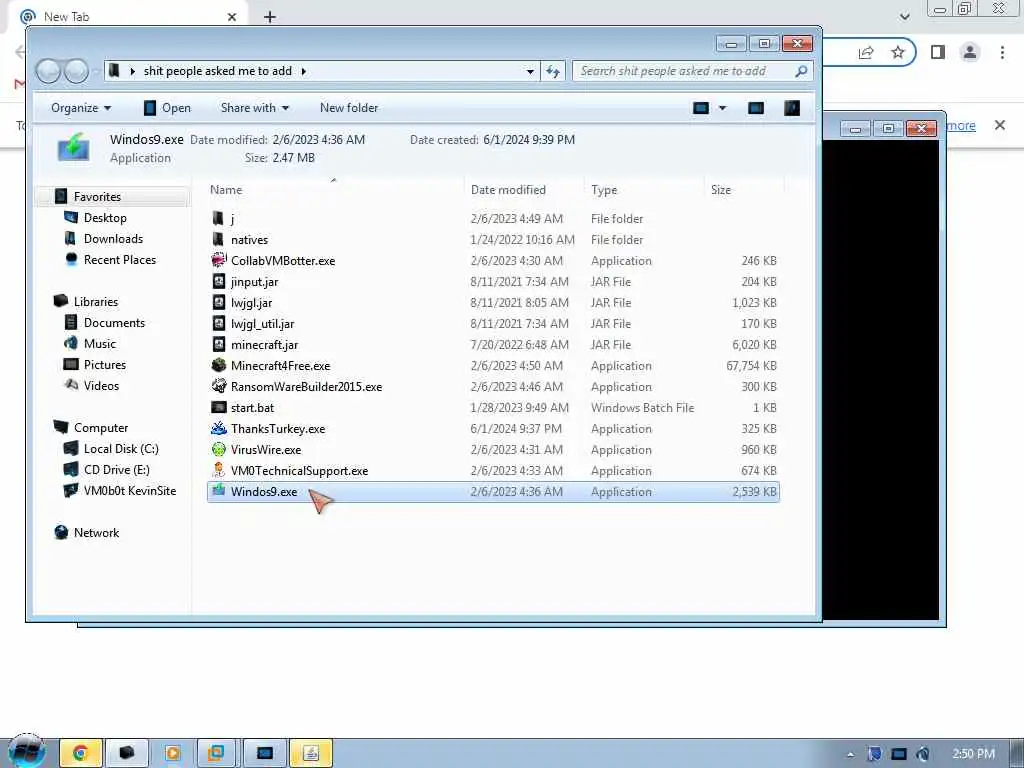Screen dimensions: 1024x768
Task: Click the Open toolbar button
Action: (167, 108)
